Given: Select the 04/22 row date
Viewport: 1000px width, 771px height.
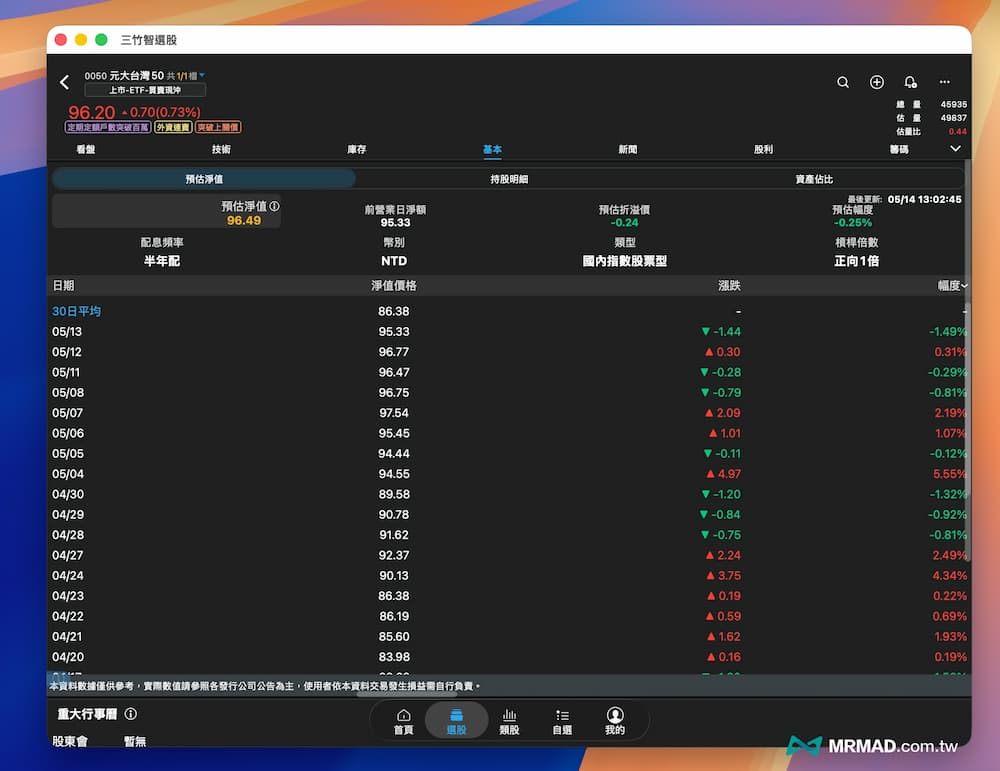Looking at the screenshot, I should (68, 617).
